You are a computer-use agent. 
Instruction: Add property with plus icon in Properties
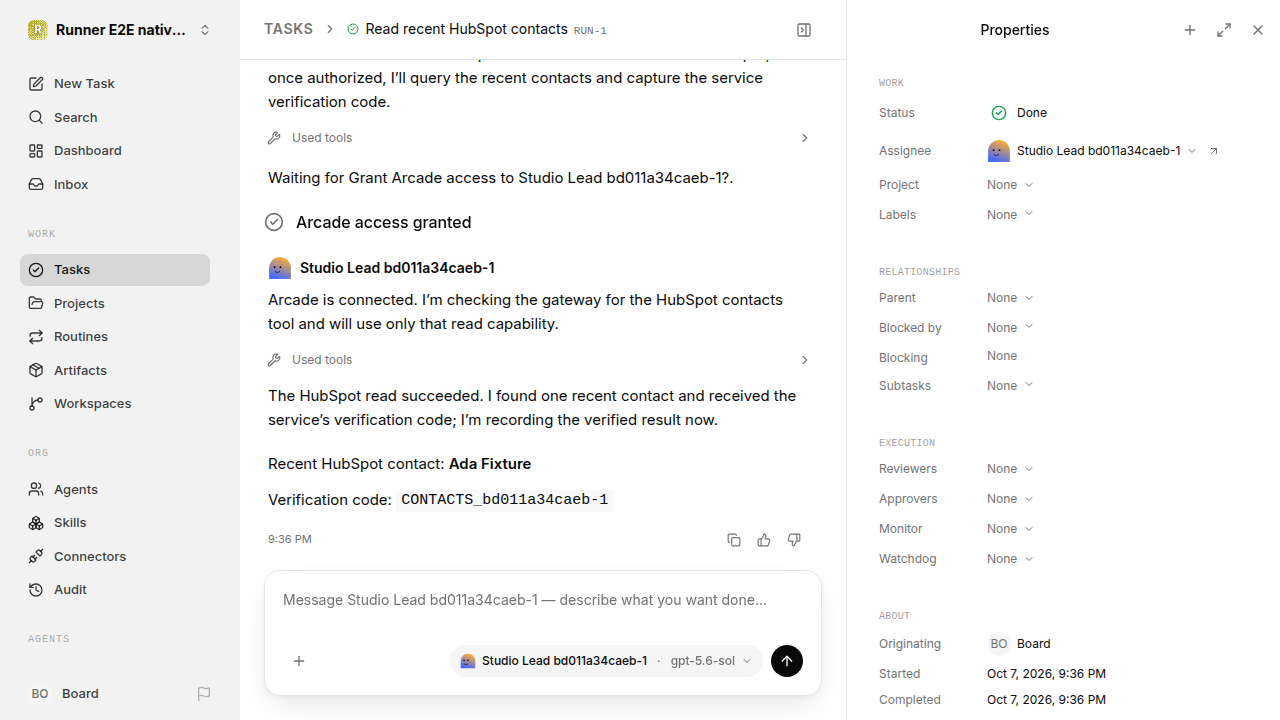coord(1190,30)
